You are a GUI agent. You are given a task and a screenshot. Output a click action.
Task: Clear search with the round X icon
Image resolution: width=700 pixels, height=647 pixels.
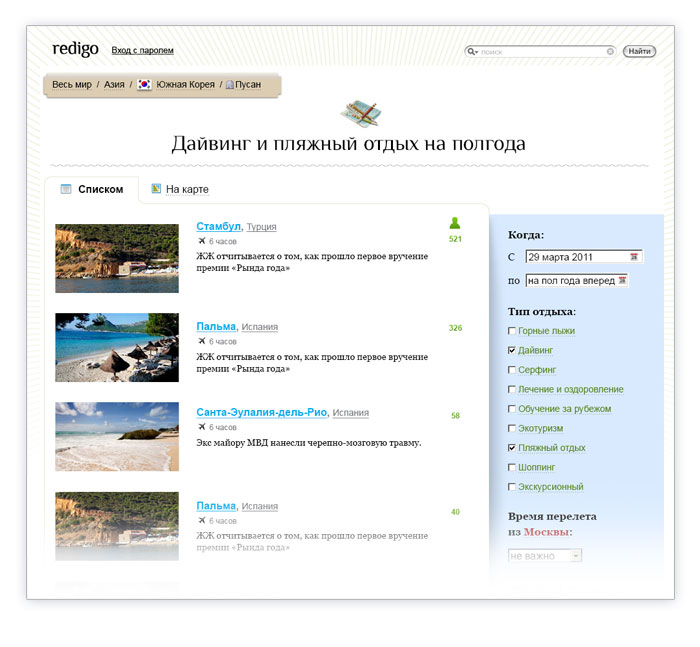coord(610,51)
